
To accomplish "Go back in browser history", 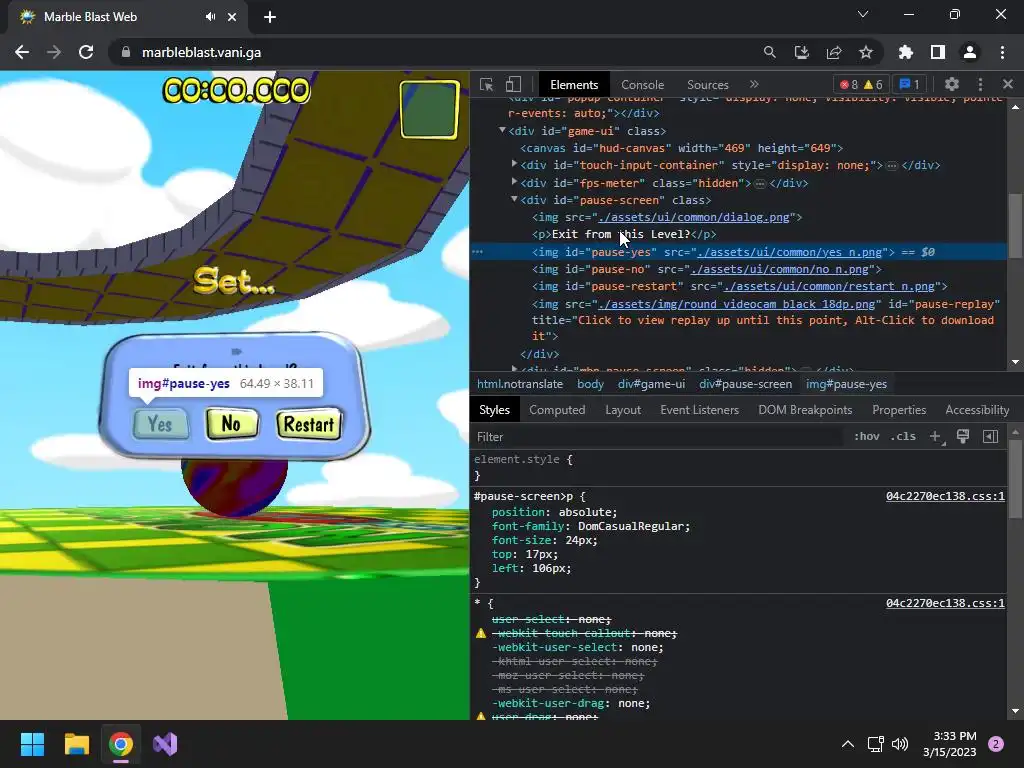I will coord(22,52).
